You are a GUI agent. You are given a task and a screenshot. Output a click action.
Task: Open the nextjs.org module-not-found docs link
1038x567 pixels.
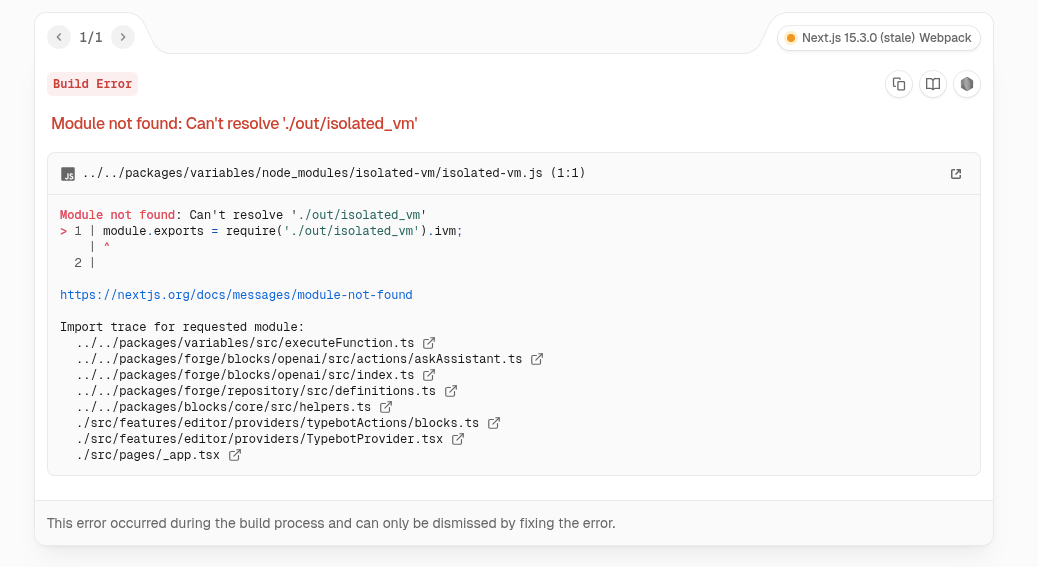(236, 294)
